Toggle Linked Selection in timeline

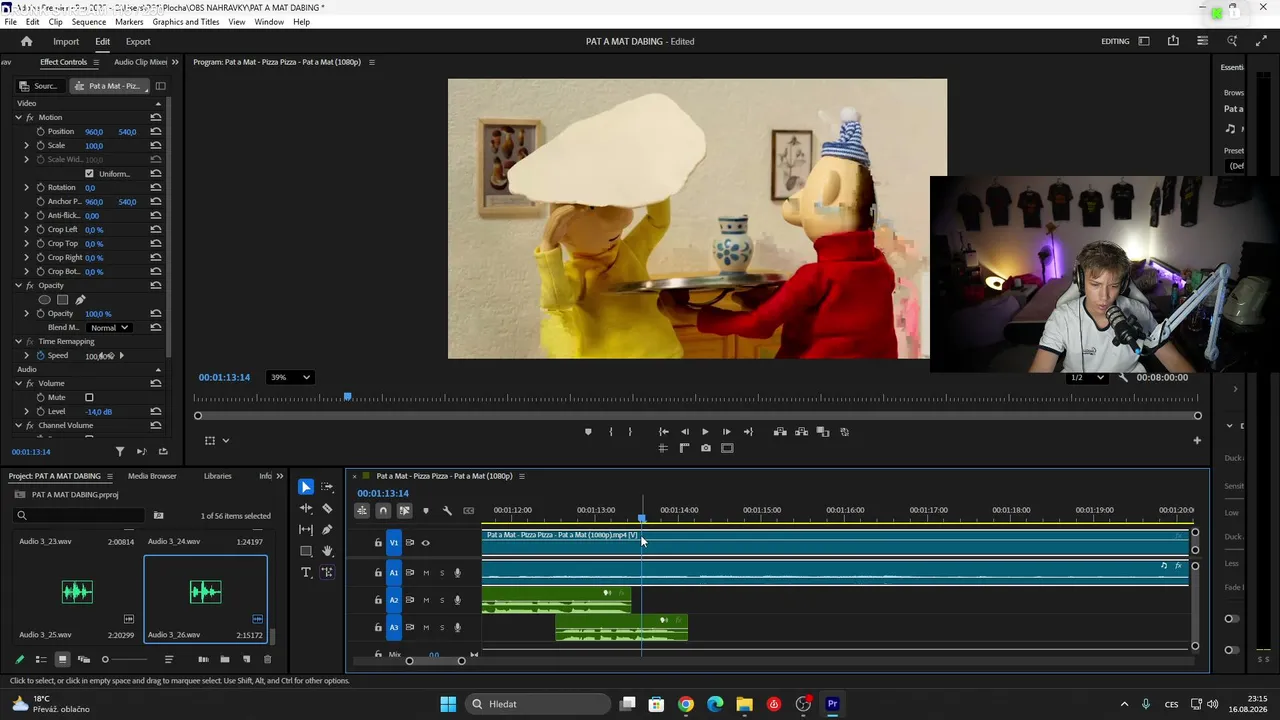404,511
